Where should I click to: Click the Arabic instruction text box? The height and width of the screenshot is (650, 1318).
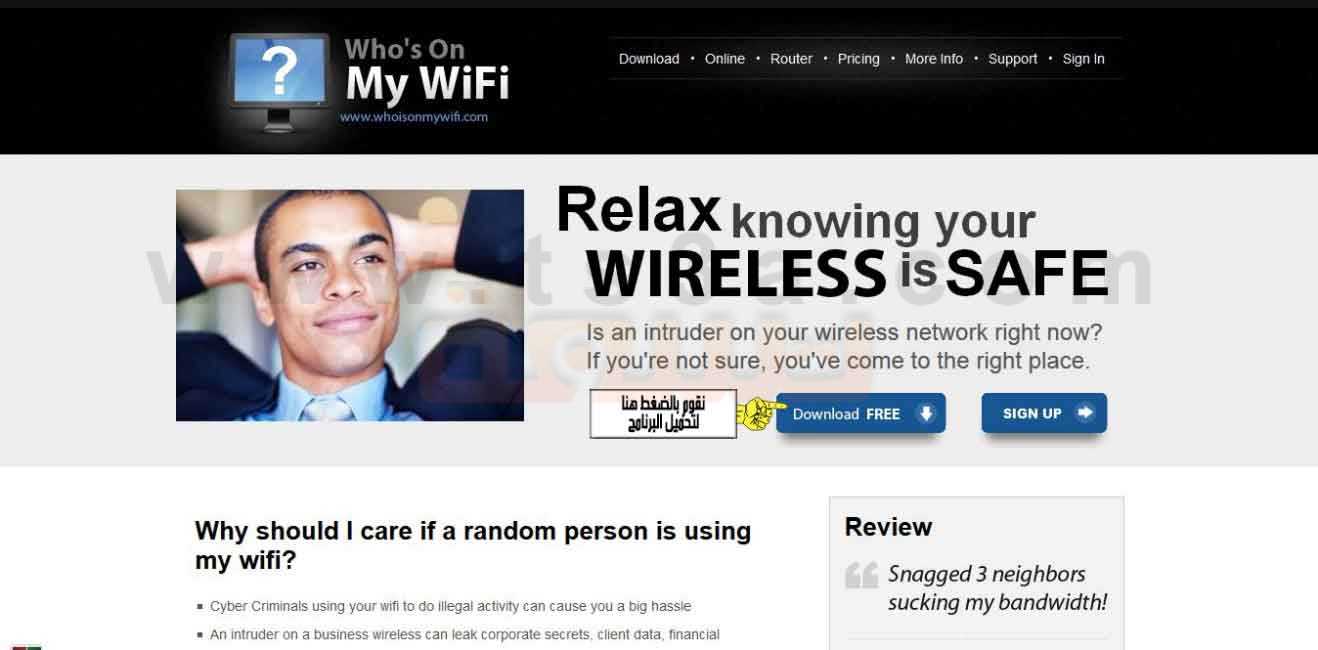pos(663,413)
